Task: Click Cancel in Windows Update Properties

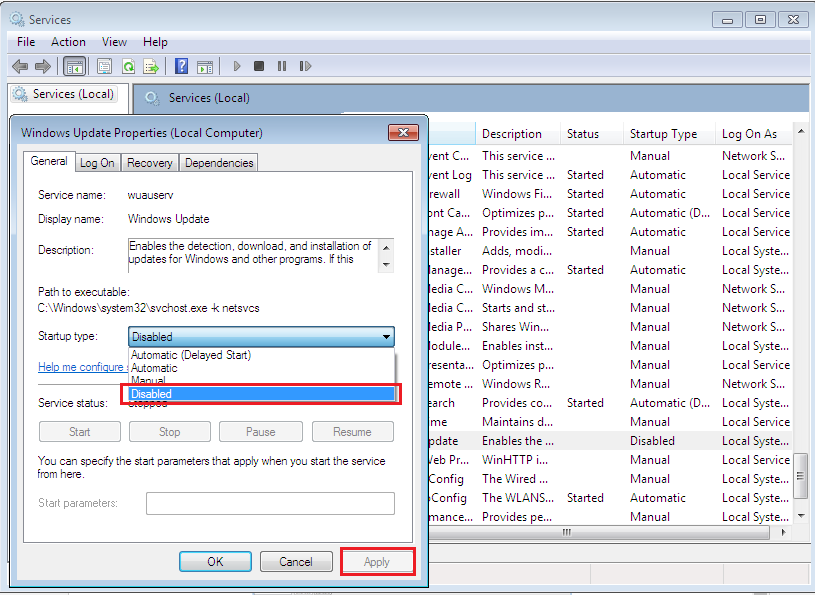Action: coord(296,562)
